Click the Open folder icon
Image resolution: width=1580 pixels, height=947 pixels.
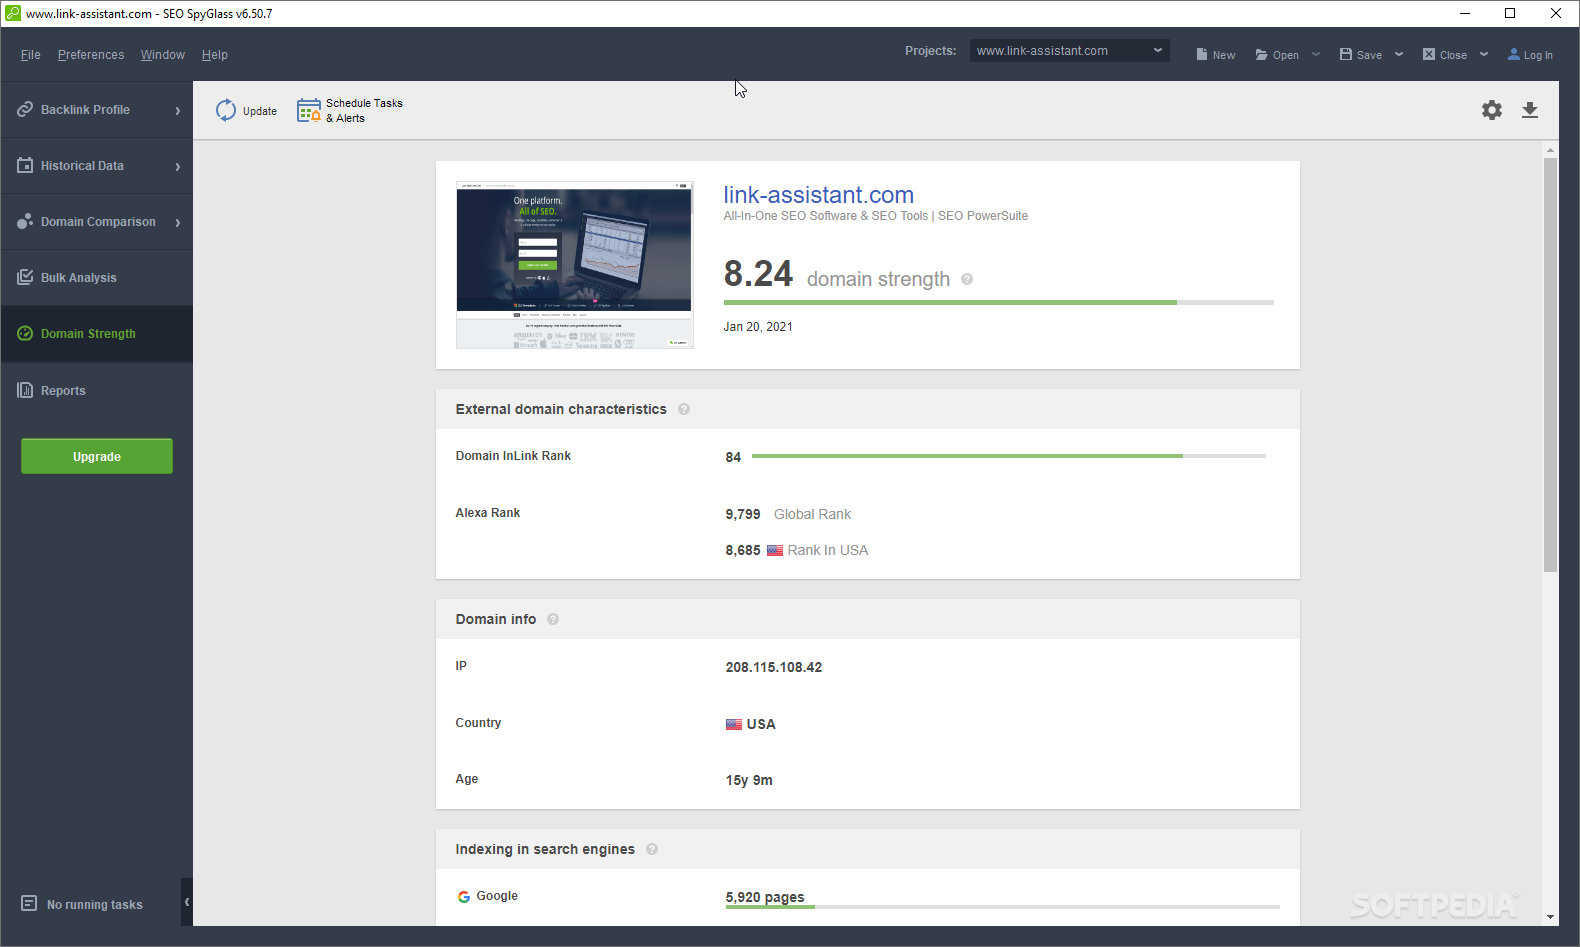[1262, 54]
